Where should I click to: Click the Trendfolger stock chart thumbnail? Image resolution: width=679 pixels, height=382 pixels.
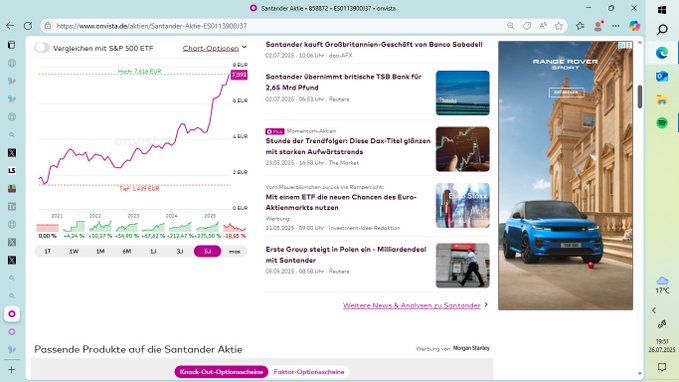[462, 149]
